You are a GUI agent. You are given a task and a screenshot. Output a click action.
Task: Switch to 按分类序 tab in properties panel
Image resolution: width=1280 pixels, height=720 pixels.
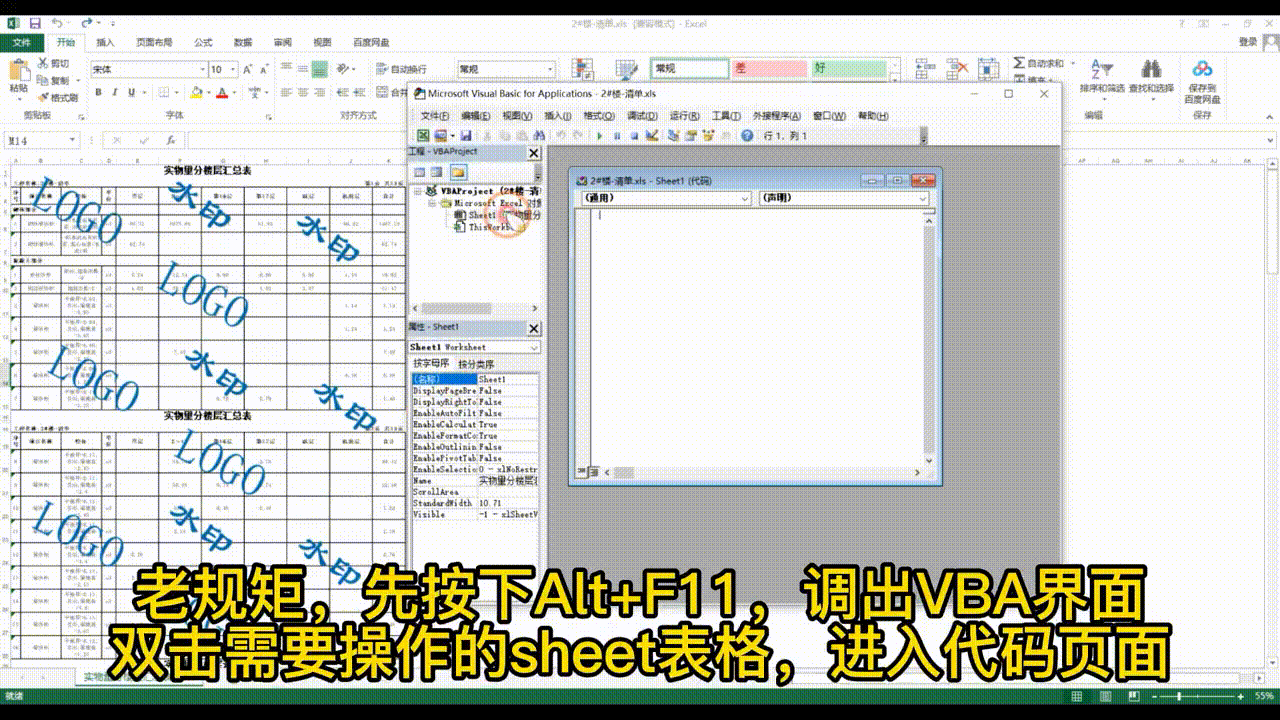pos(476,364)
